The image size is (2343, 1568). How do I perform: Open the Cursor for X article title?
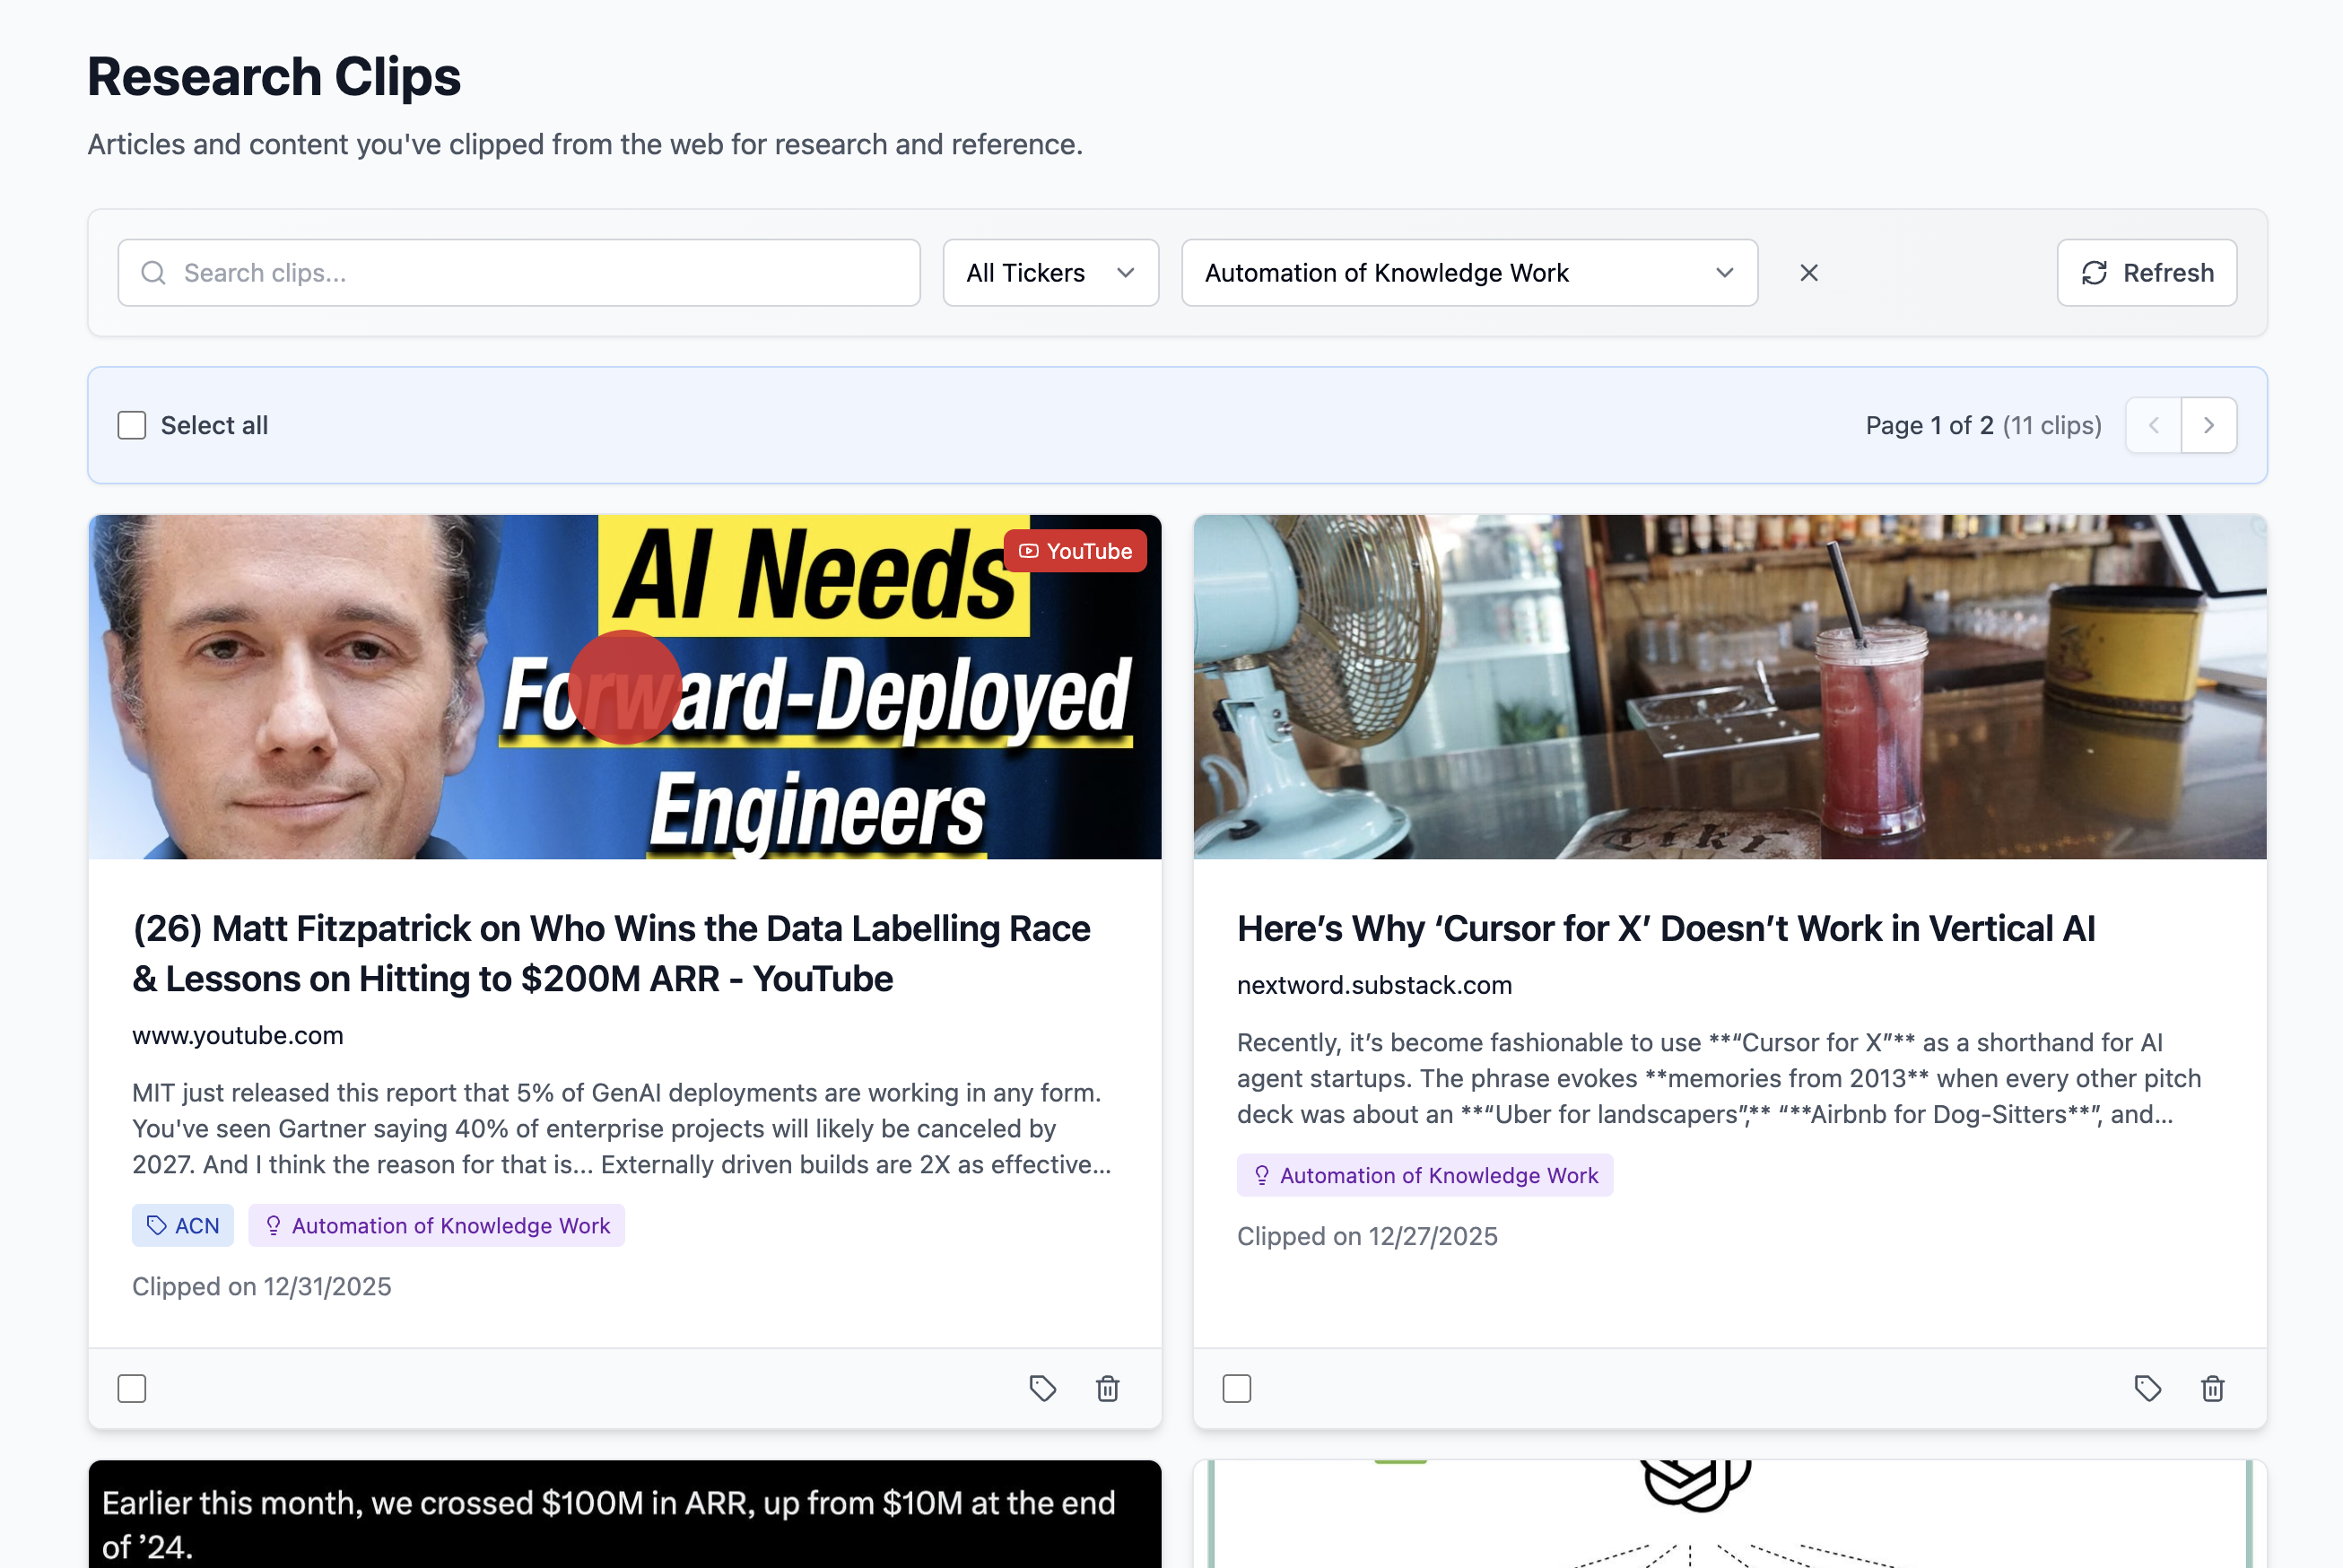(1665, 928)
